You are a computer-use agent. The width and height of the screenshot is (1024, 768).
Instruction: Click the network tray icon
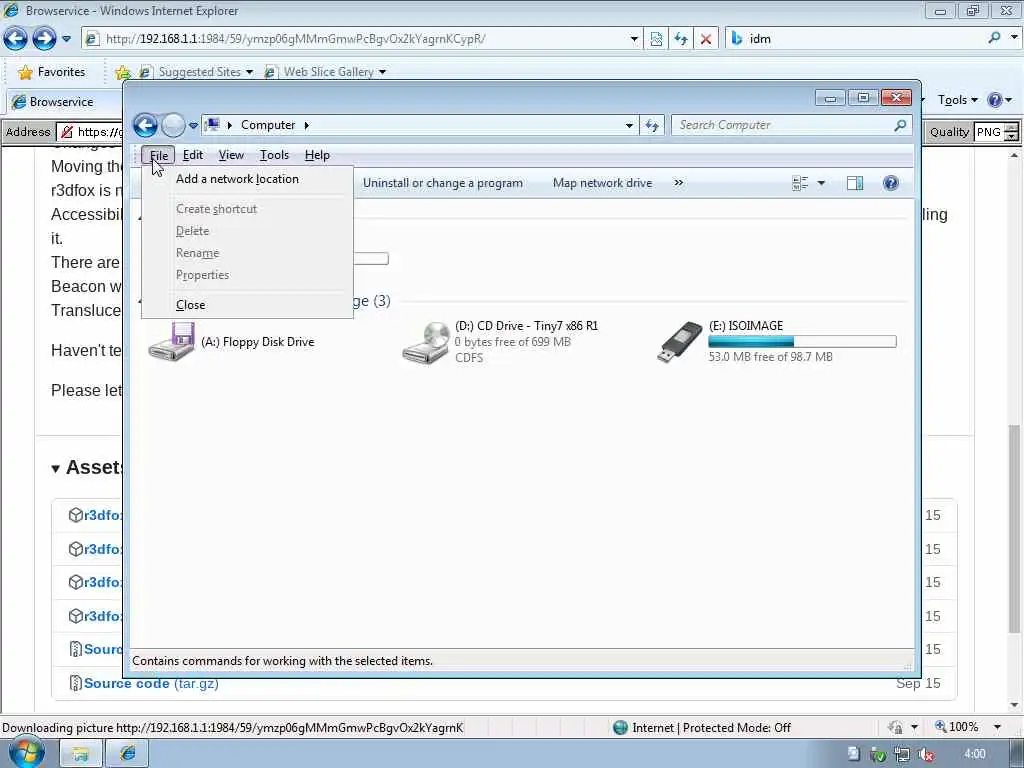click(902, 755)
